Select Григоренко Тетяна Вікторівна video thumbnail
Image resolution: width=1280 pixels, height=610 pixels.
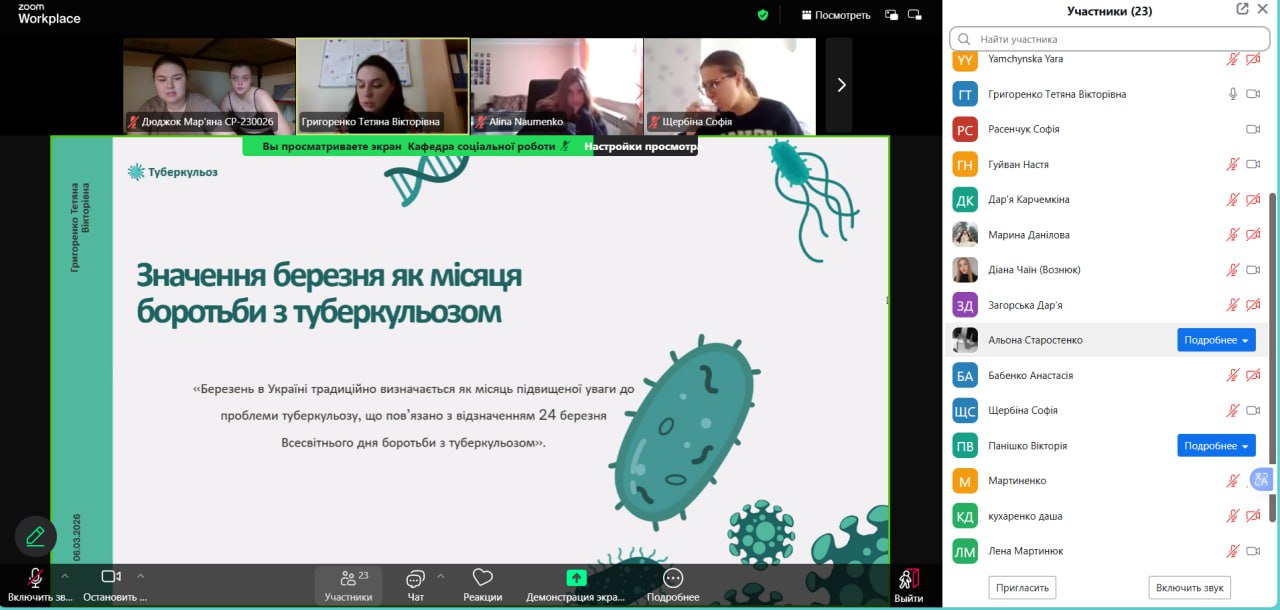tap(383, 86)
